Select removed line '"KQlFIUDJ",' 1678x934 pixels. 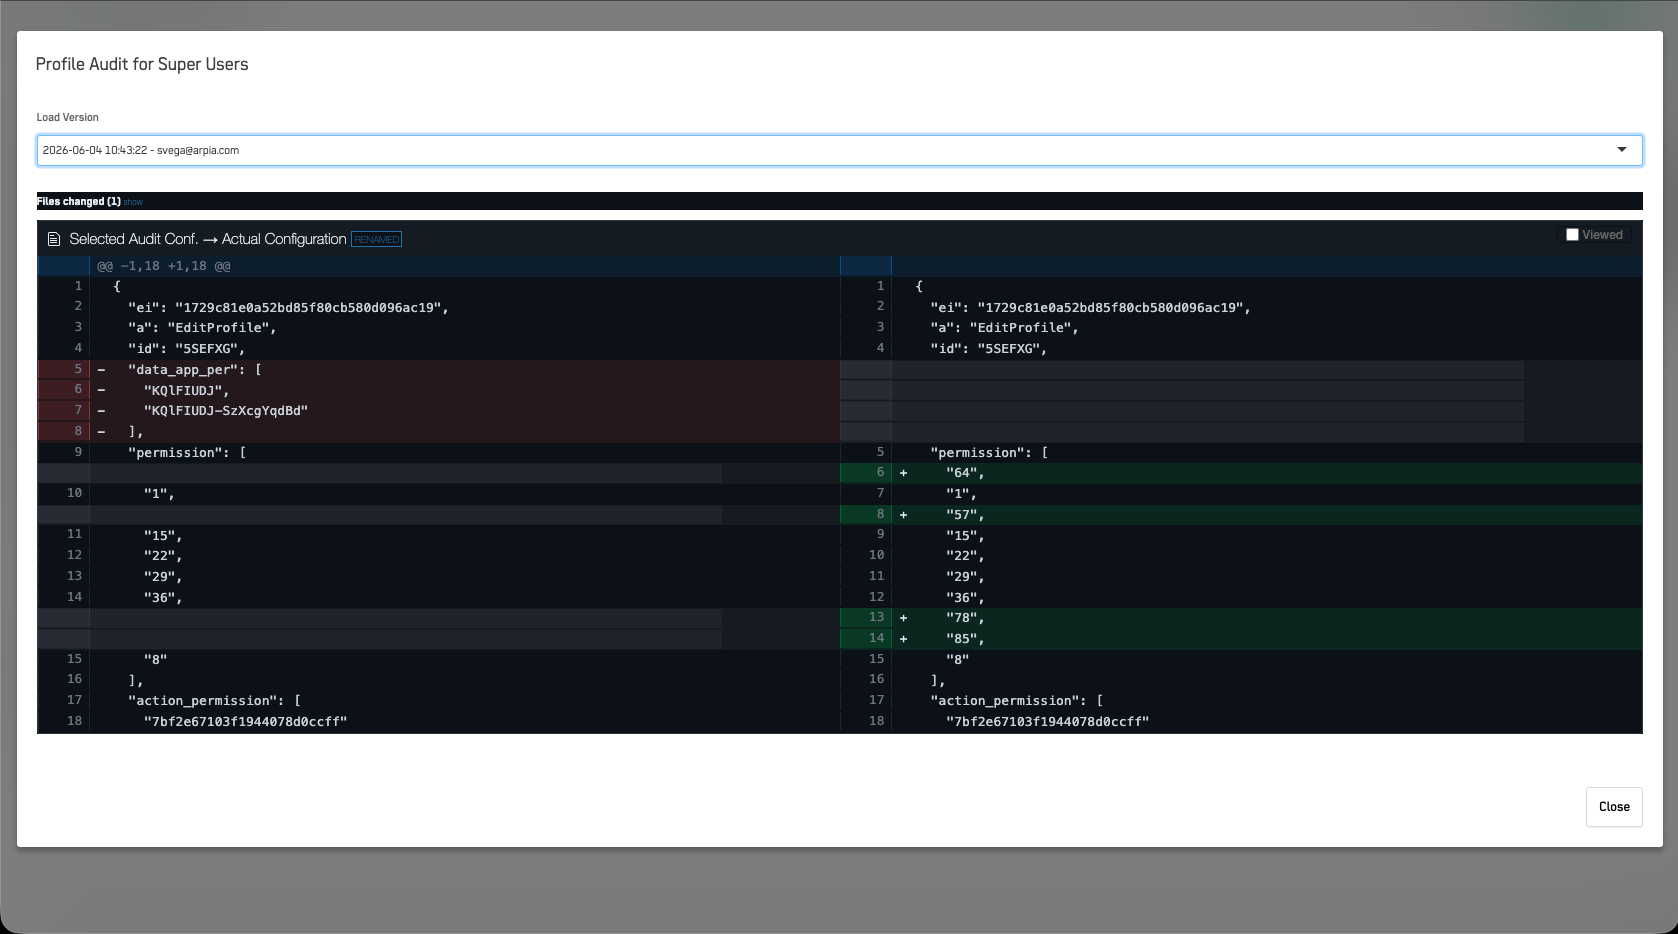186,390
